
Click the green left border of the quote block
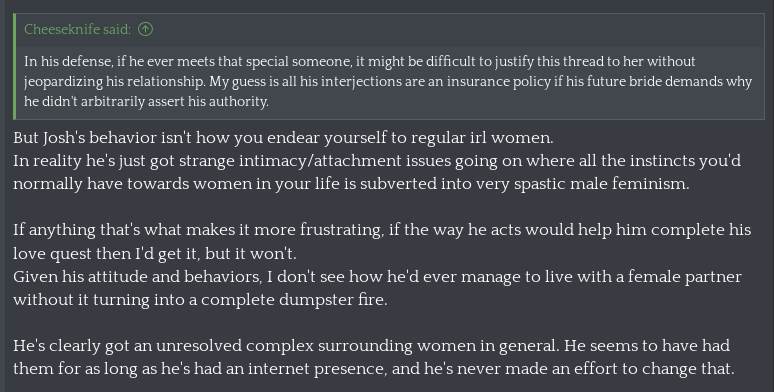[x=14, y=66]
